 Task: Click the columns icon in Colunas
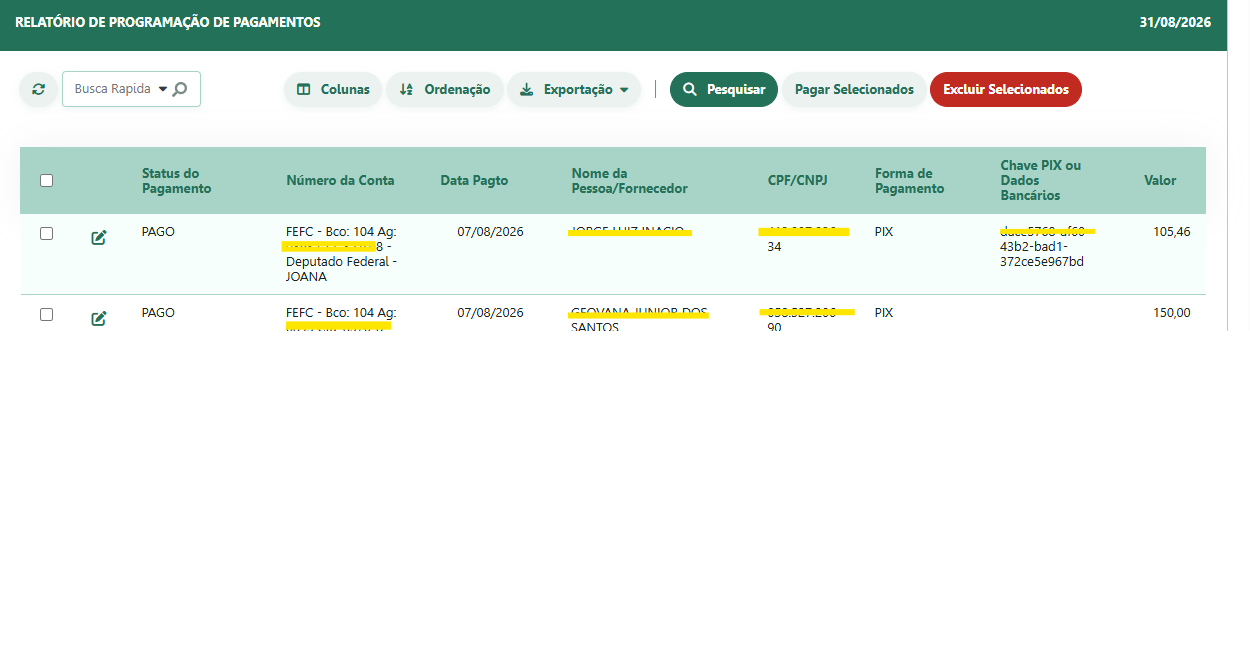coord(304,89)
